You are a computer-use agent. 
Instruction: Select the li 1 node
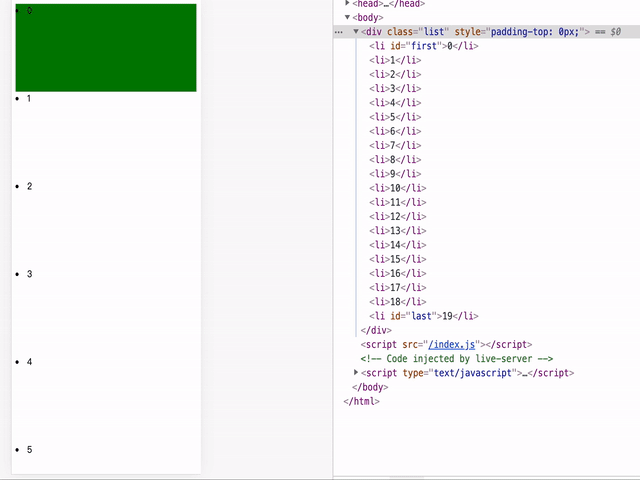395,60
